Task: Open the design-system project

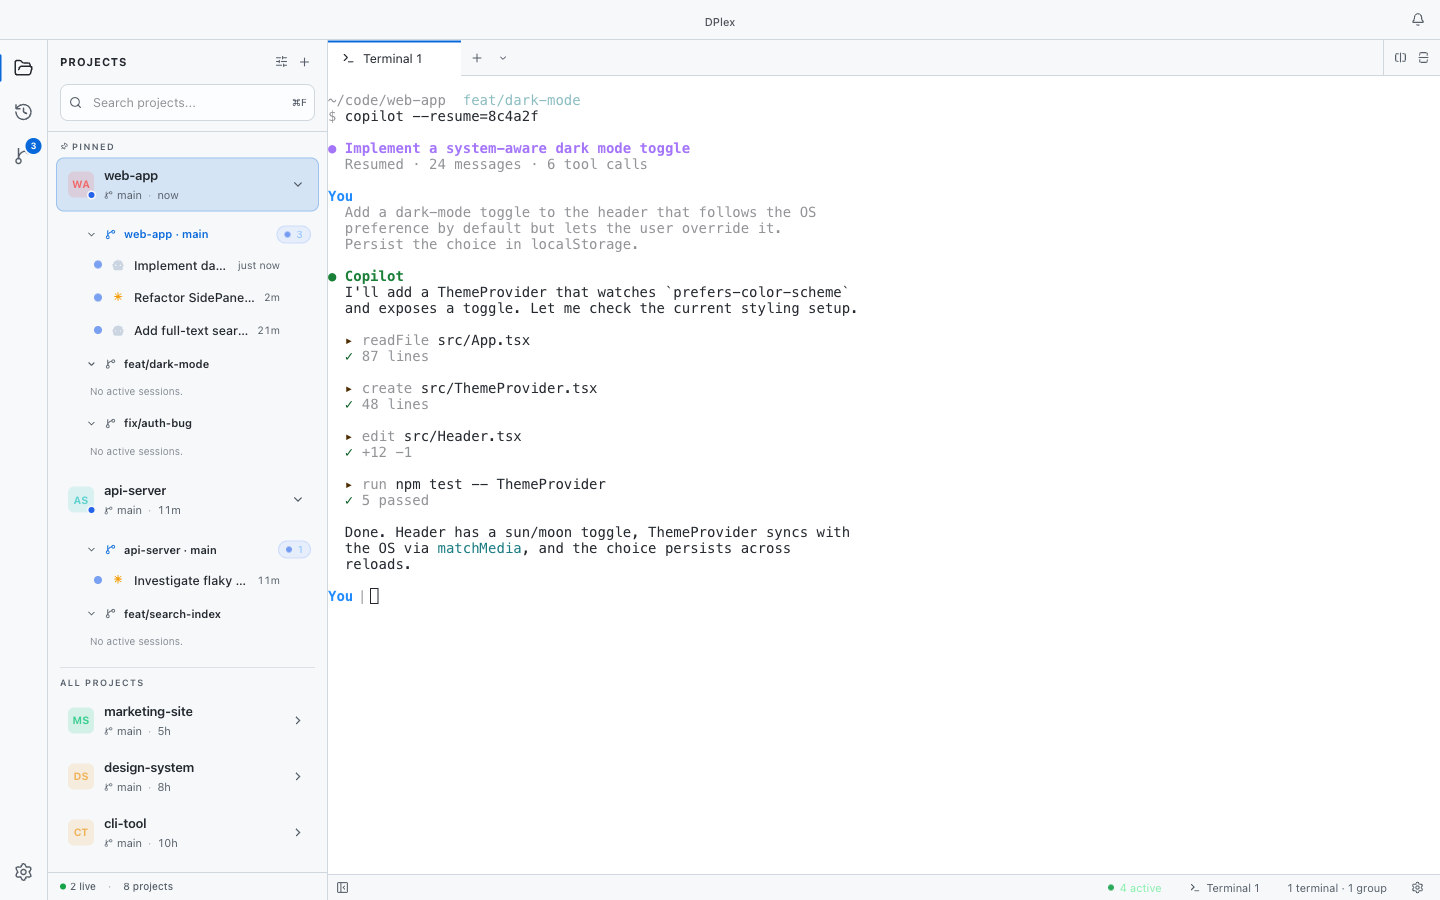Action: pyautogui.click(x=187, y=776)
